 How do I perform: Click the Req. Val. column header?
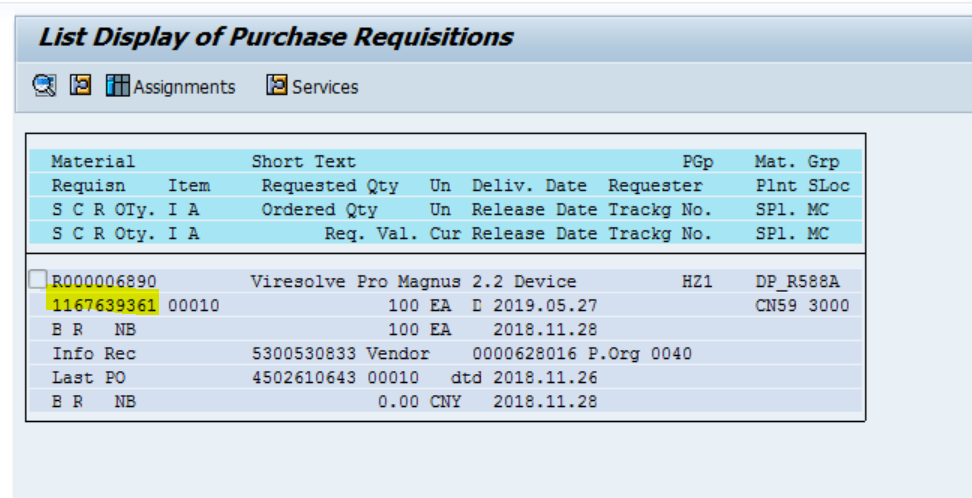pos(371,234)
